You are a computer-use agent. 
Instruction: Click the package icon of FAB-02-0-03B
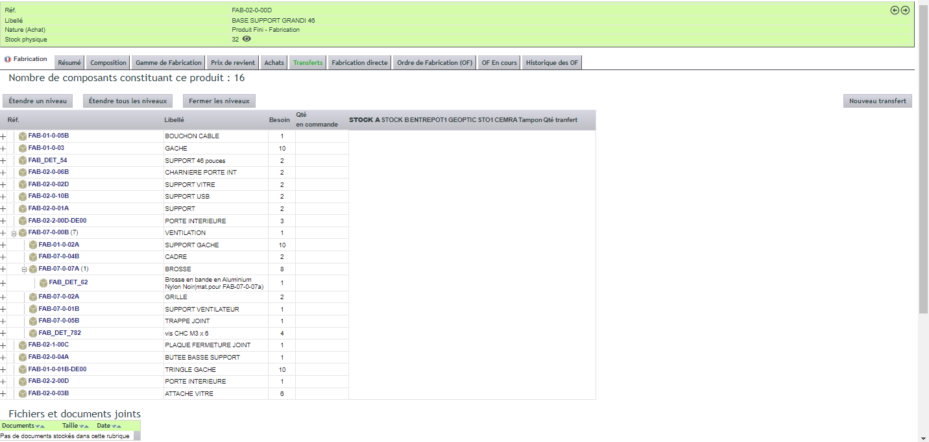pos(23,393)
